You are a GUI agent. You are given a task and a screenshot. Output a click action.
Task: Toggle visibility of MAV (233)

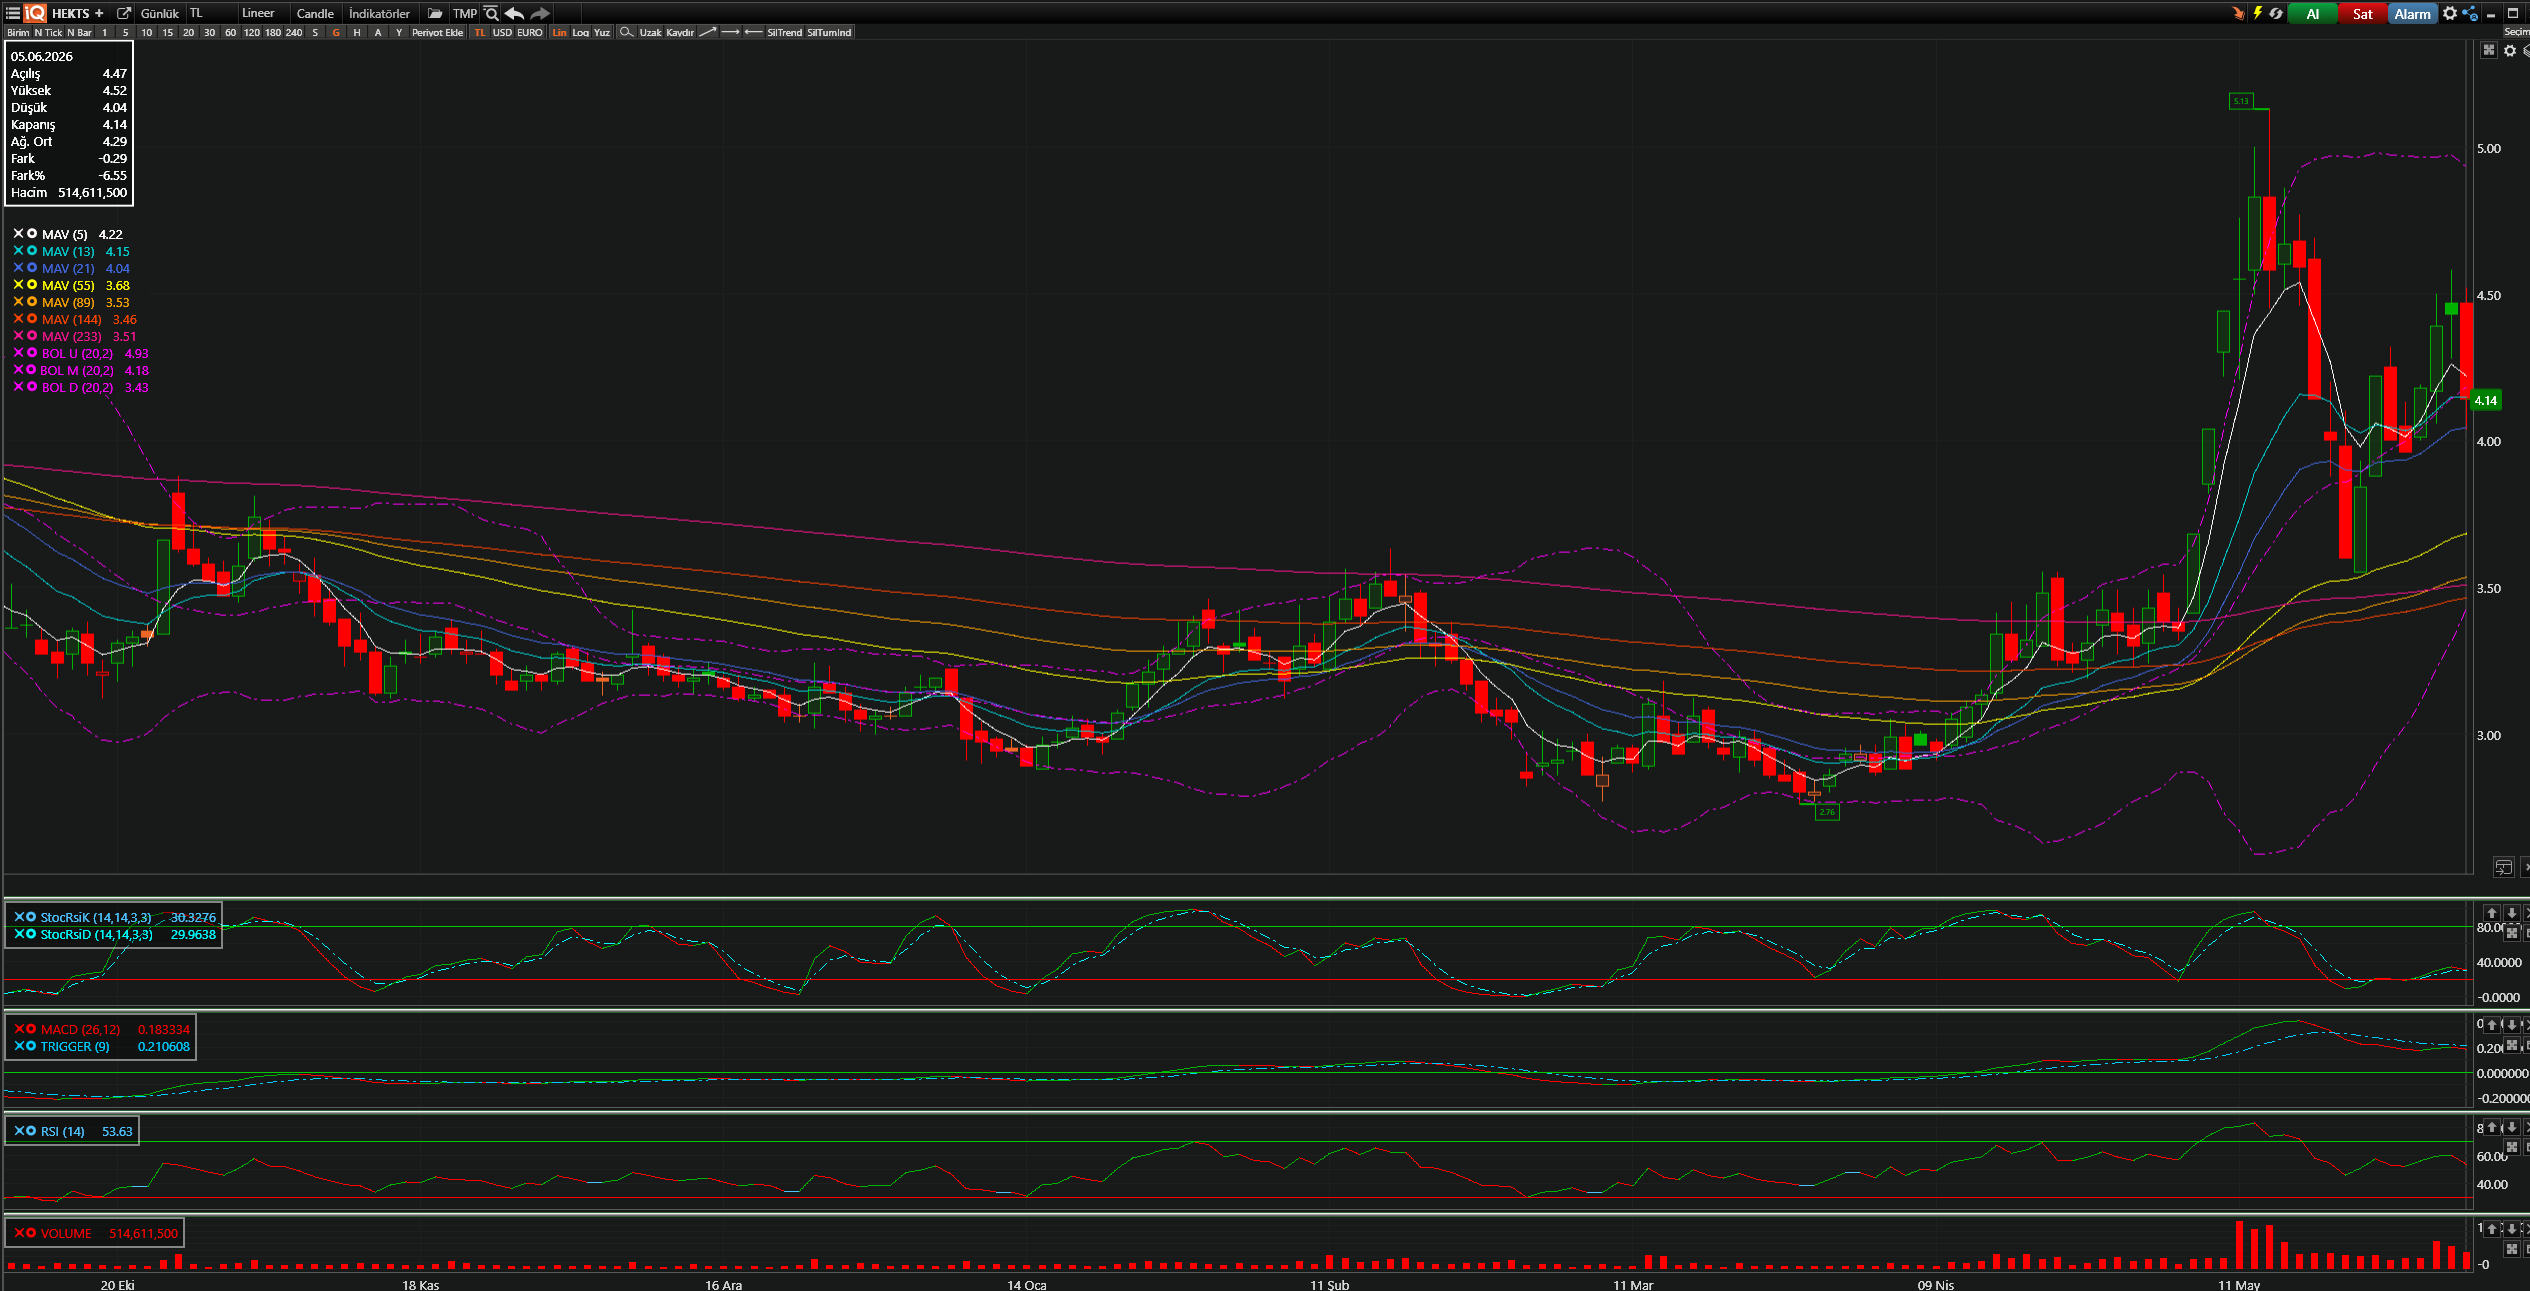[32, 336]
